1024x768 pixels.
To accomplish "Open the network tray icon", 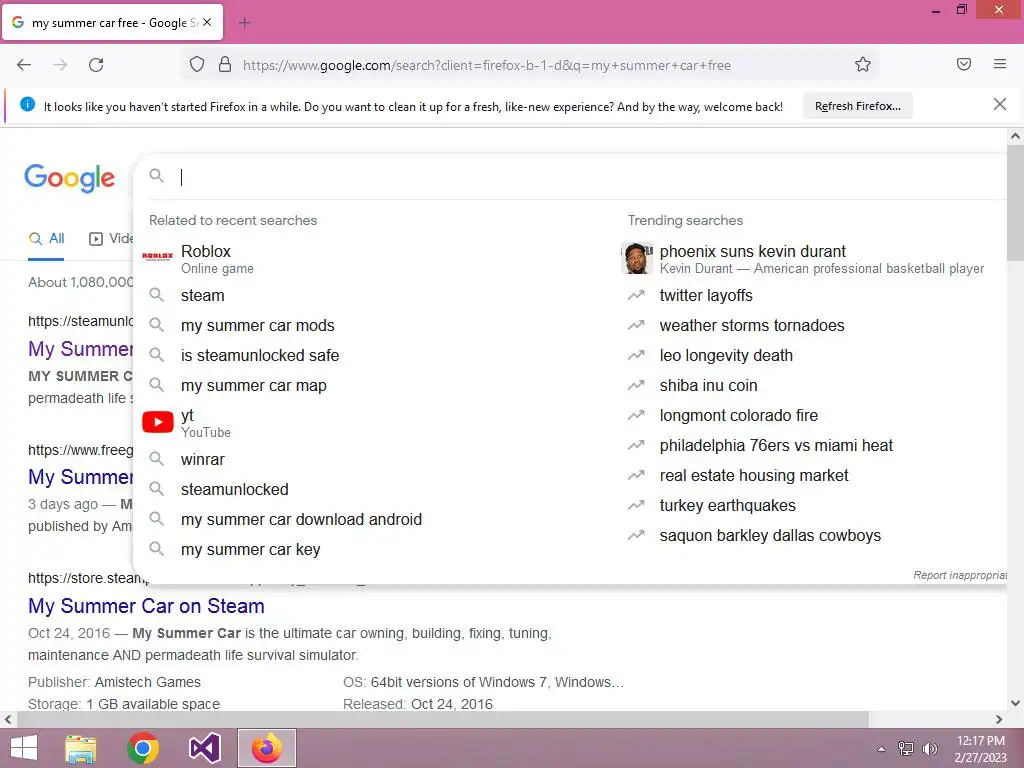I will 906,748.
